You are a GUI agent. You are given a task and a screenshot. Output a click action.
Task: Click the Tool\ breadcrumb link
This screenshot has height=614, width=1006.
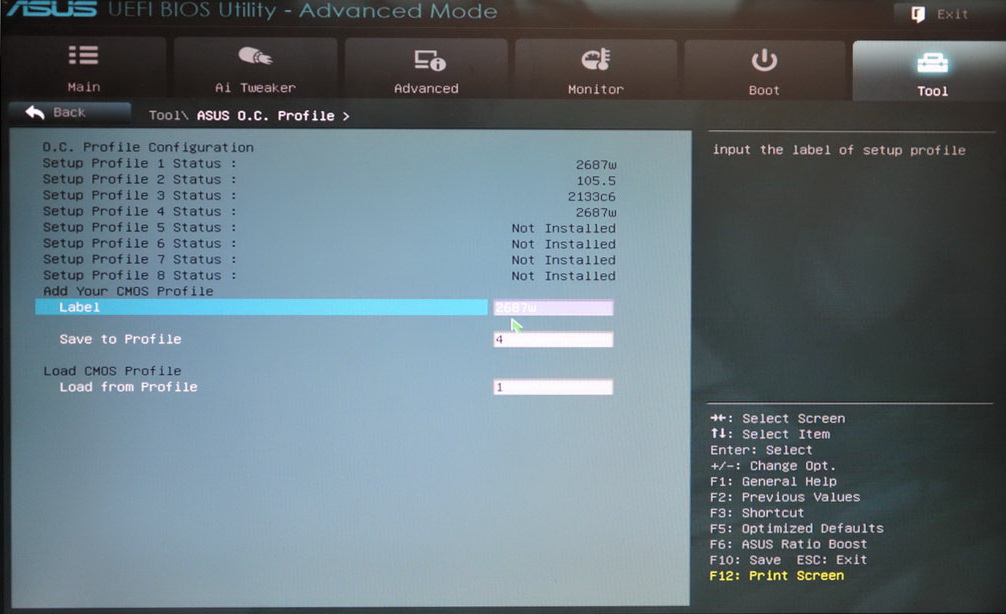tap(168, 115)
